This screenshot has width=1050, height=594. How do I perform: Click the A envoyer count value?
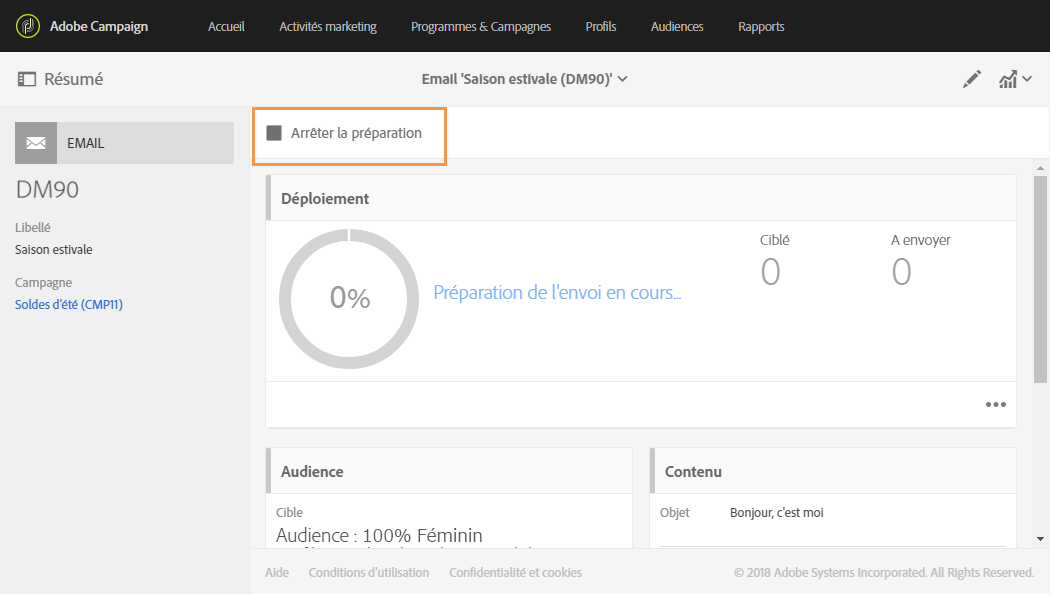(901, 272)
